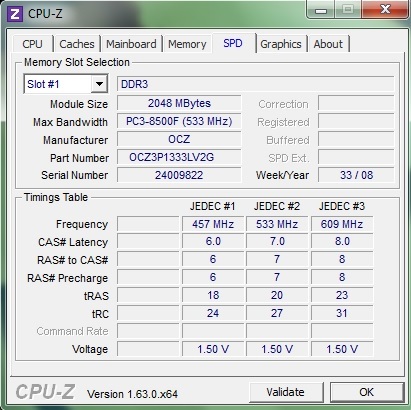Viewport: 411px width, 410px height.
Task: Click the JEDEC #1 column header
Action: click(213, 206)
